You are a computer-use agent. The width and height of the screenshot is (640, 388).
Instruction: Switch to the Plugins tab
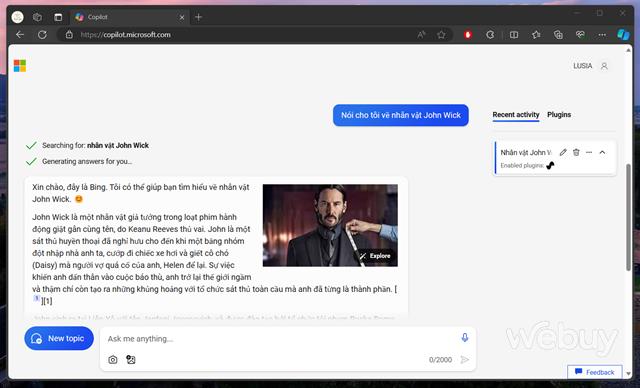(x=559, y=115)
